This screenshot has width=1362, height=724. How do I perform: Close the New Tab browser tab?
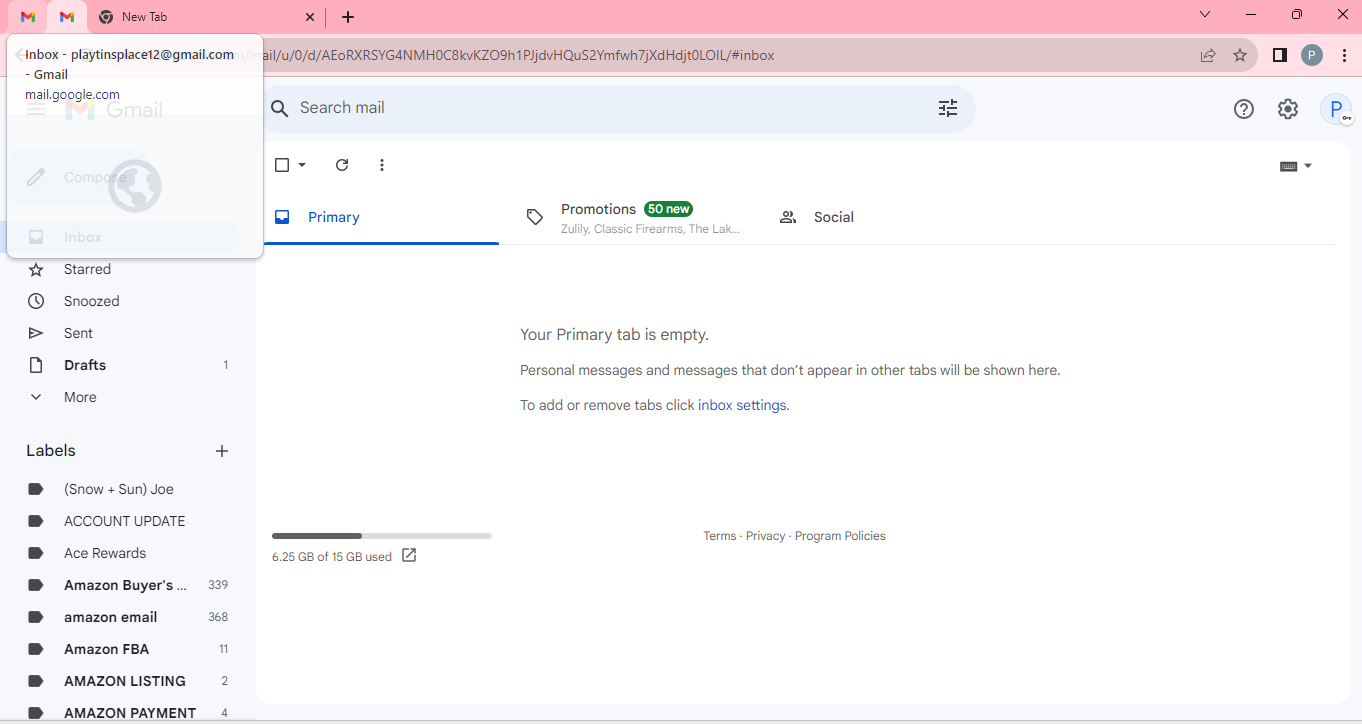click(x=310, y=17)
